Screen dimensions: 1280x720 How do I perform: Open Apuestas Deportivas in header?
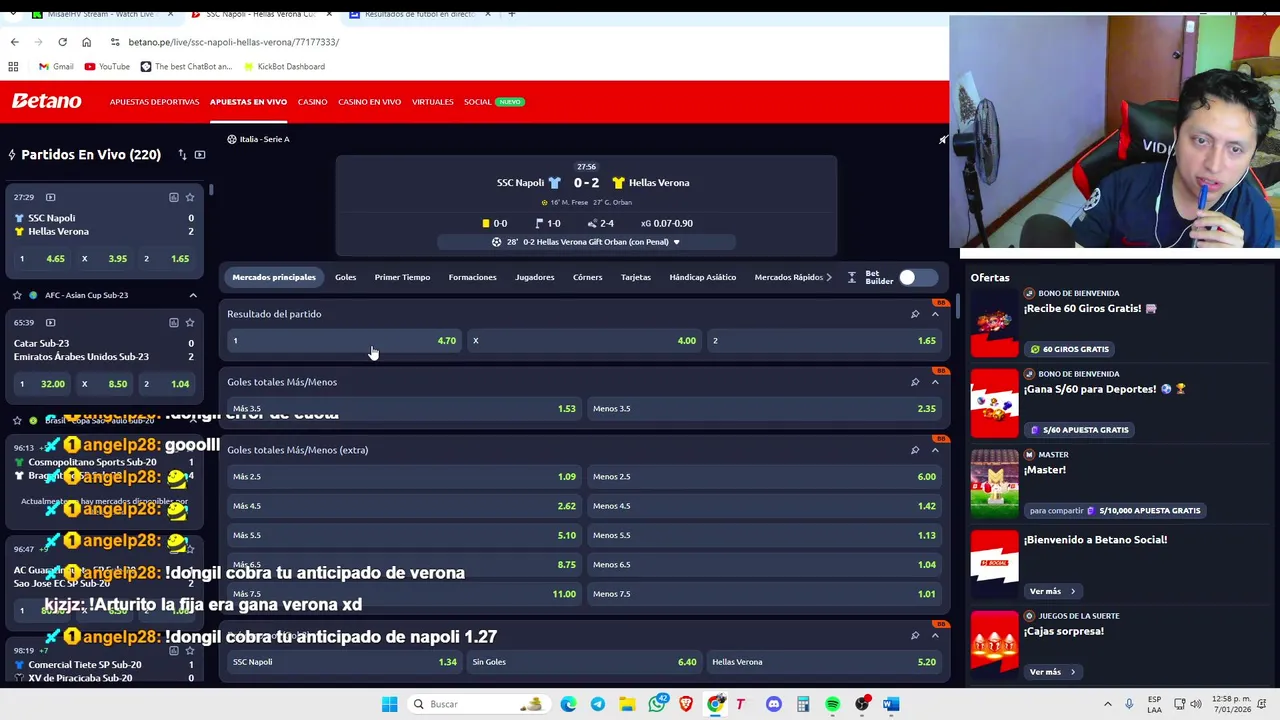[154, 102]
